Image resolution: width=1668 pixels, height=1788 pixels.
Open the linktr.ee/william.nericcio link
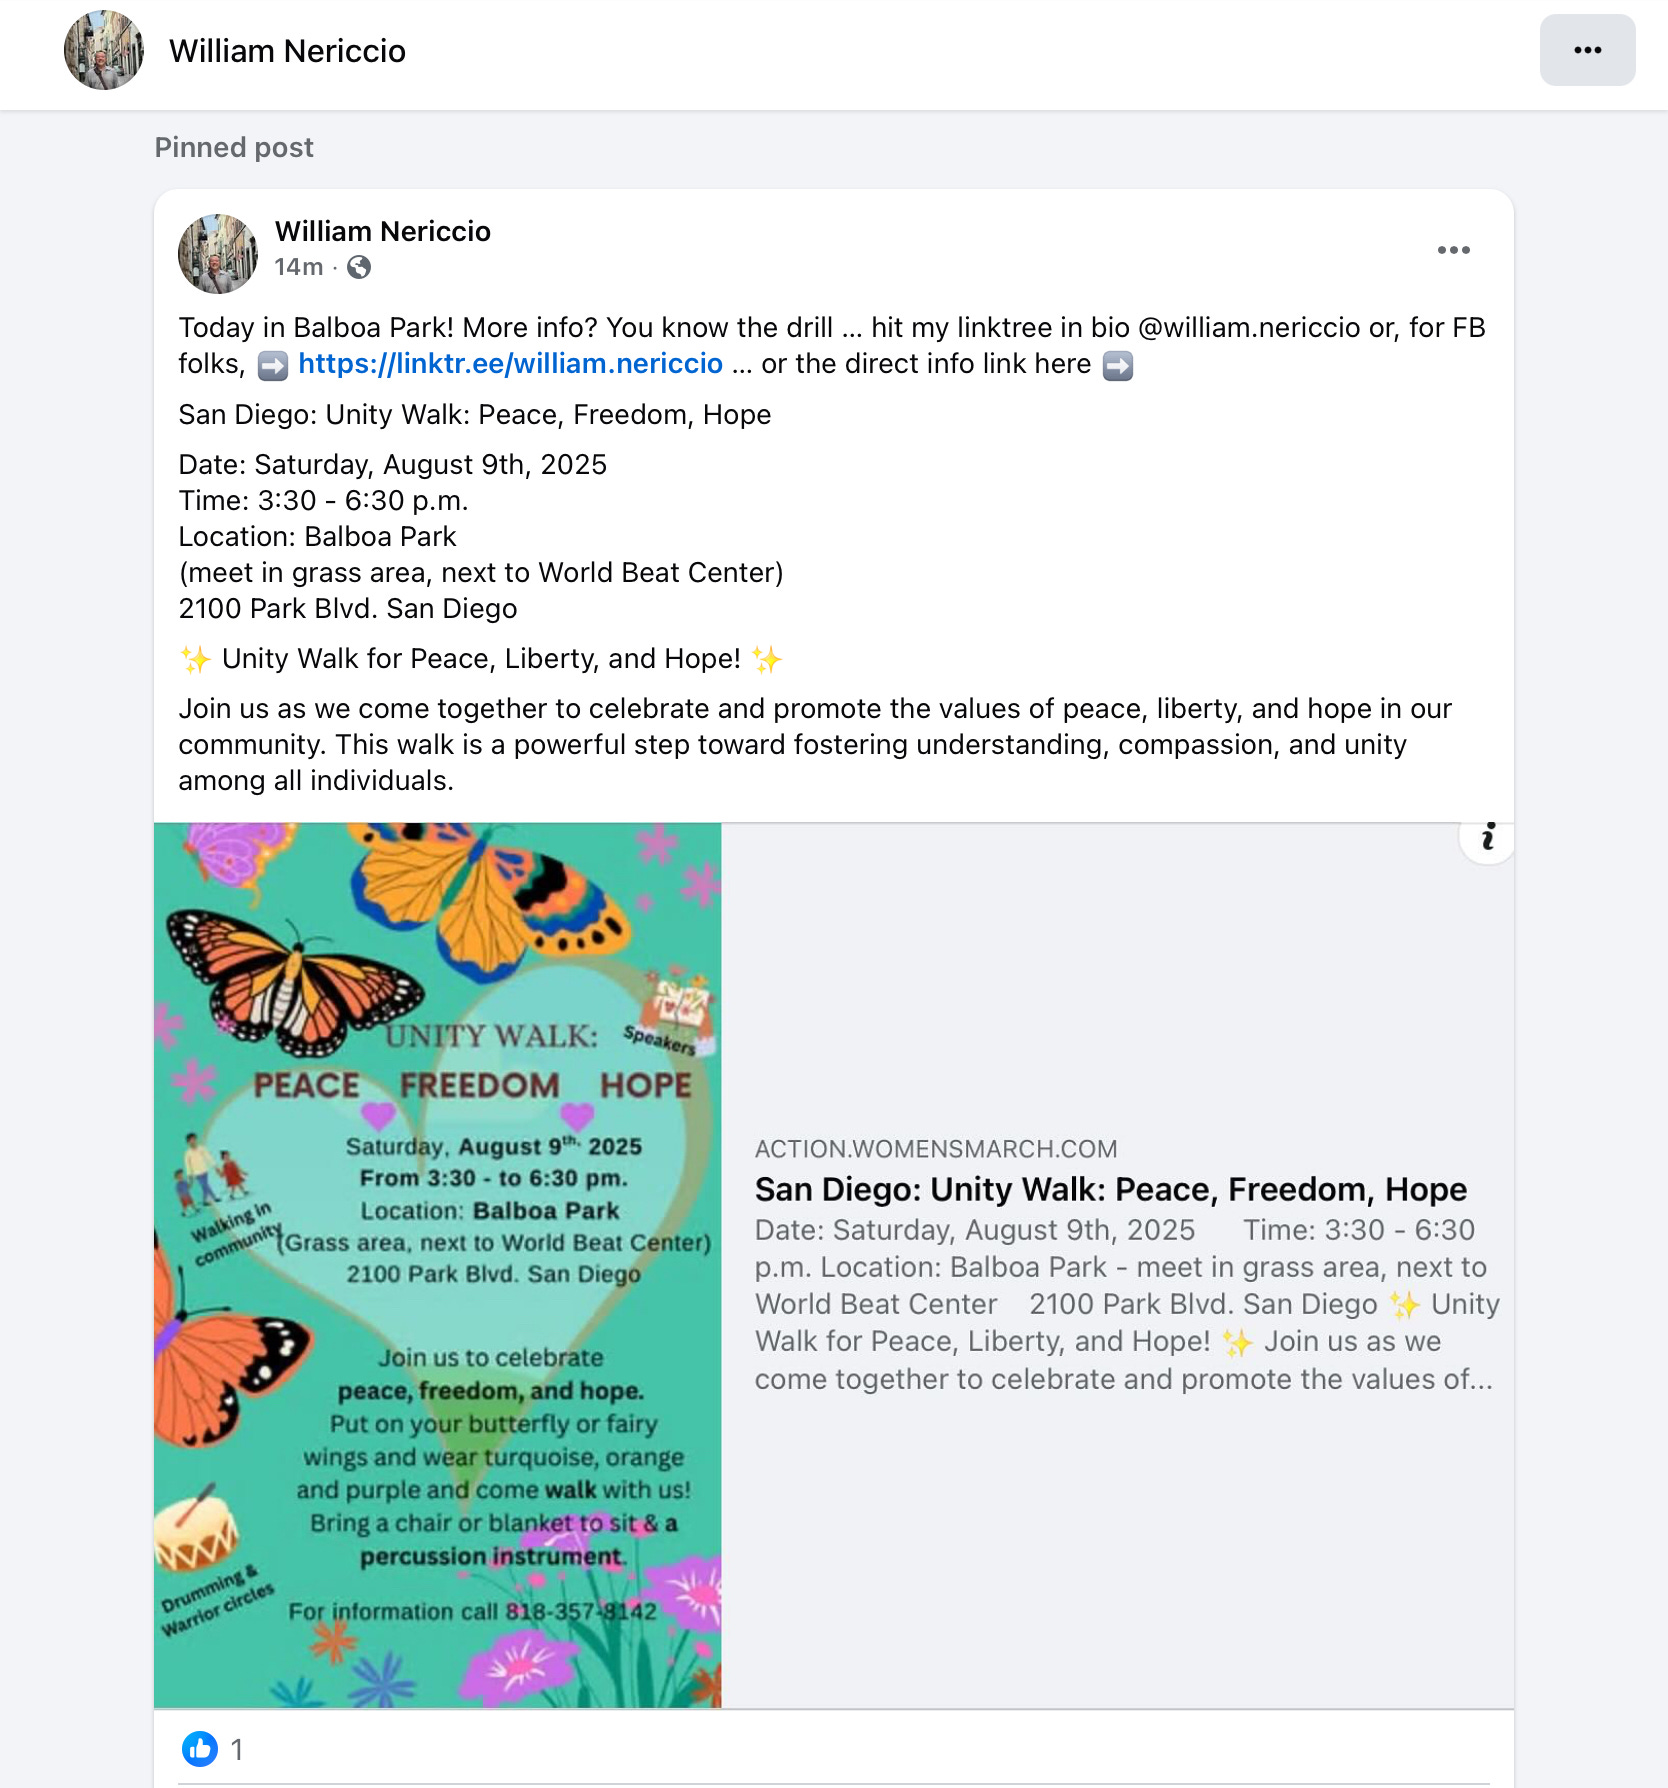pyautogui.click(x=510, y=364)
